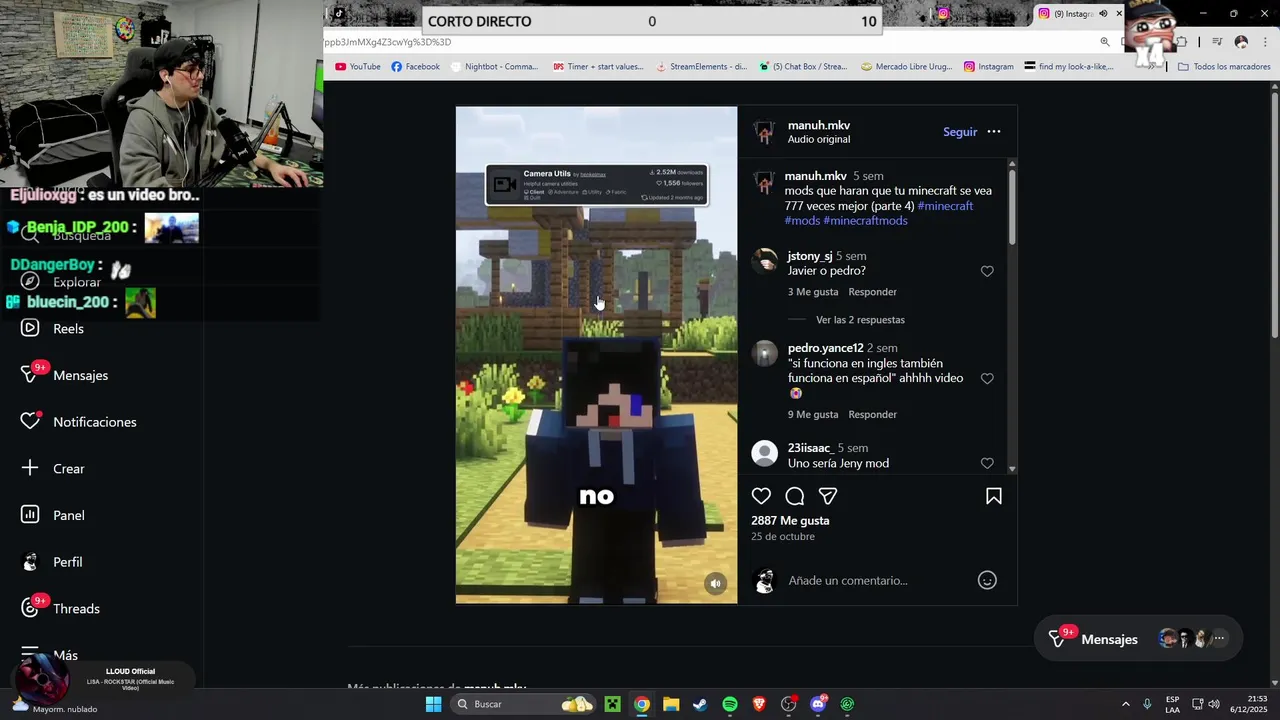1280x720 pixels.
Task: Open the emoji picker in comment box
Action: pos(987,580)
